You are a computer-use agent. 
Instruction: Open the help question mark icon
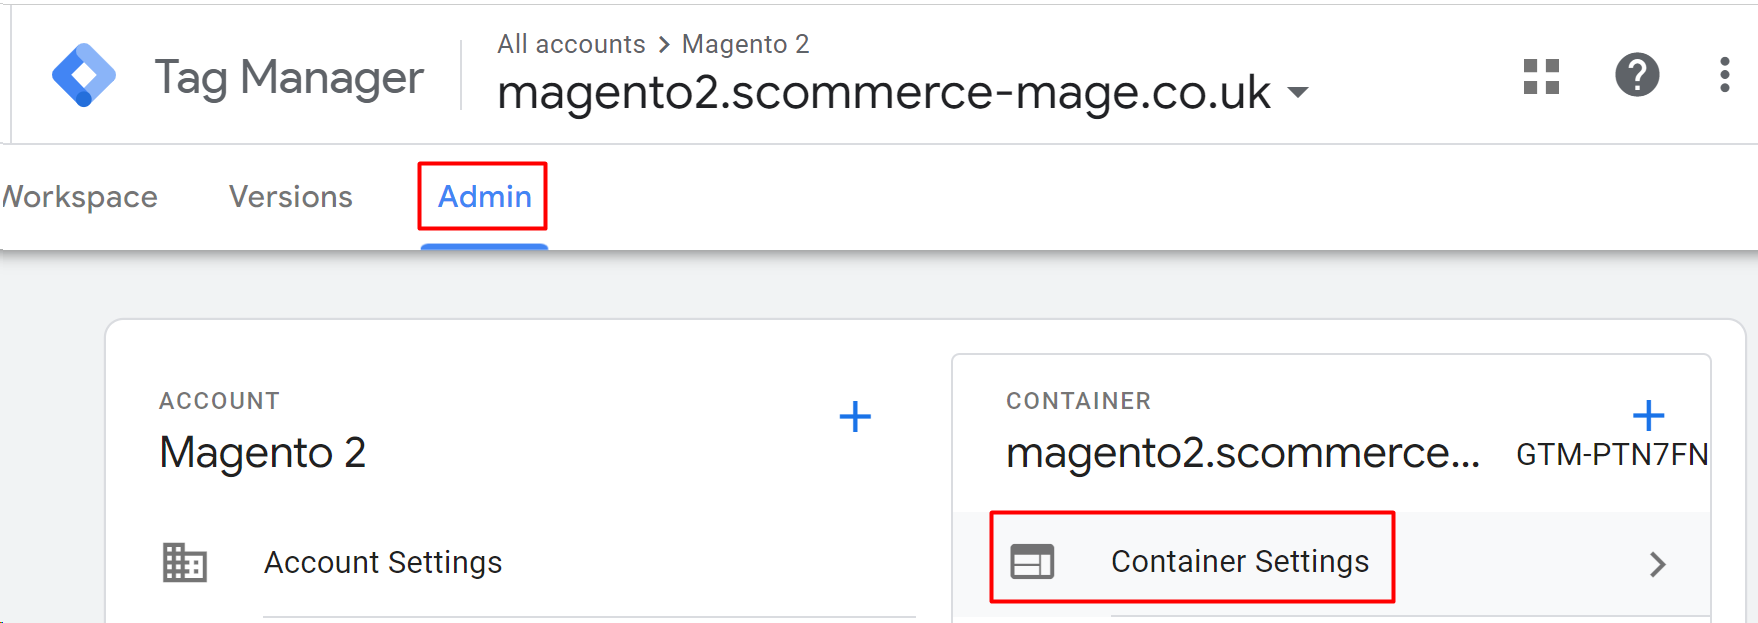[1637, 74]
